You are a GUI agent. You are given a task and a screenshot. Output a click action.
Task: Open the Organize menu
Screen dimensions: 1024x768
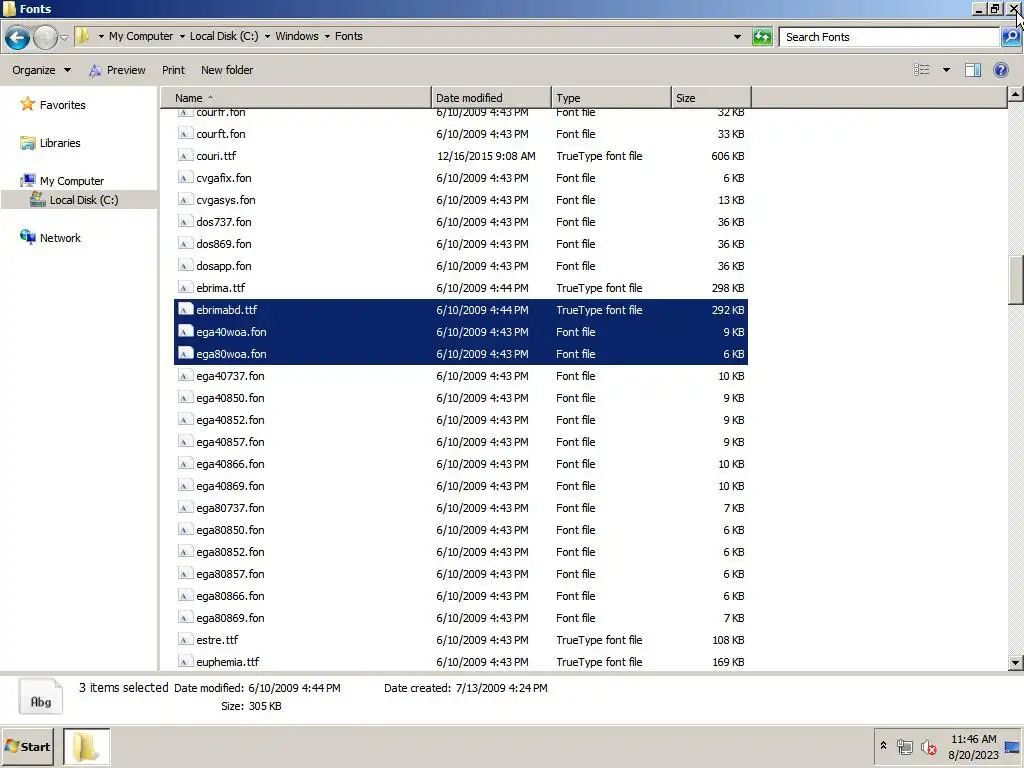(41, 70)
